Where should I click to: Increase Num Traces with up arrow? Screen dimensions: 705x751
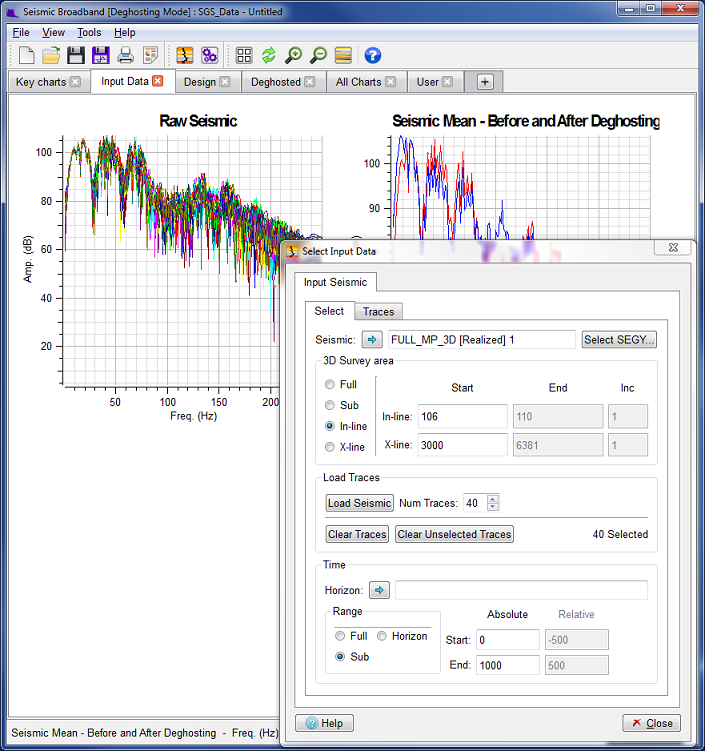pyautogui.click(x=493, y=499)
